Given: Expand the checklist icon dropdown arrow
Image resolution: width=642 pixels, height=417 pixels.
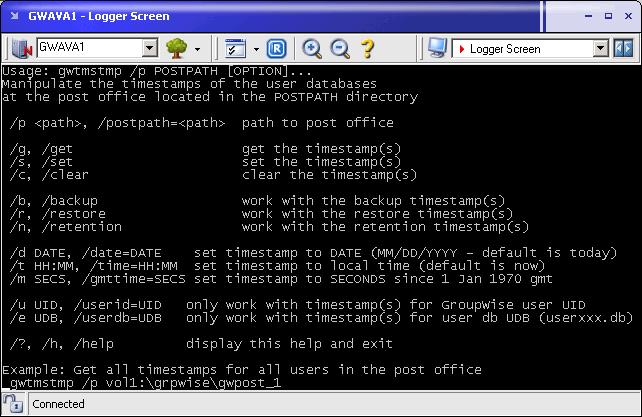Looking at the screenshot, I should click(256, 50).
